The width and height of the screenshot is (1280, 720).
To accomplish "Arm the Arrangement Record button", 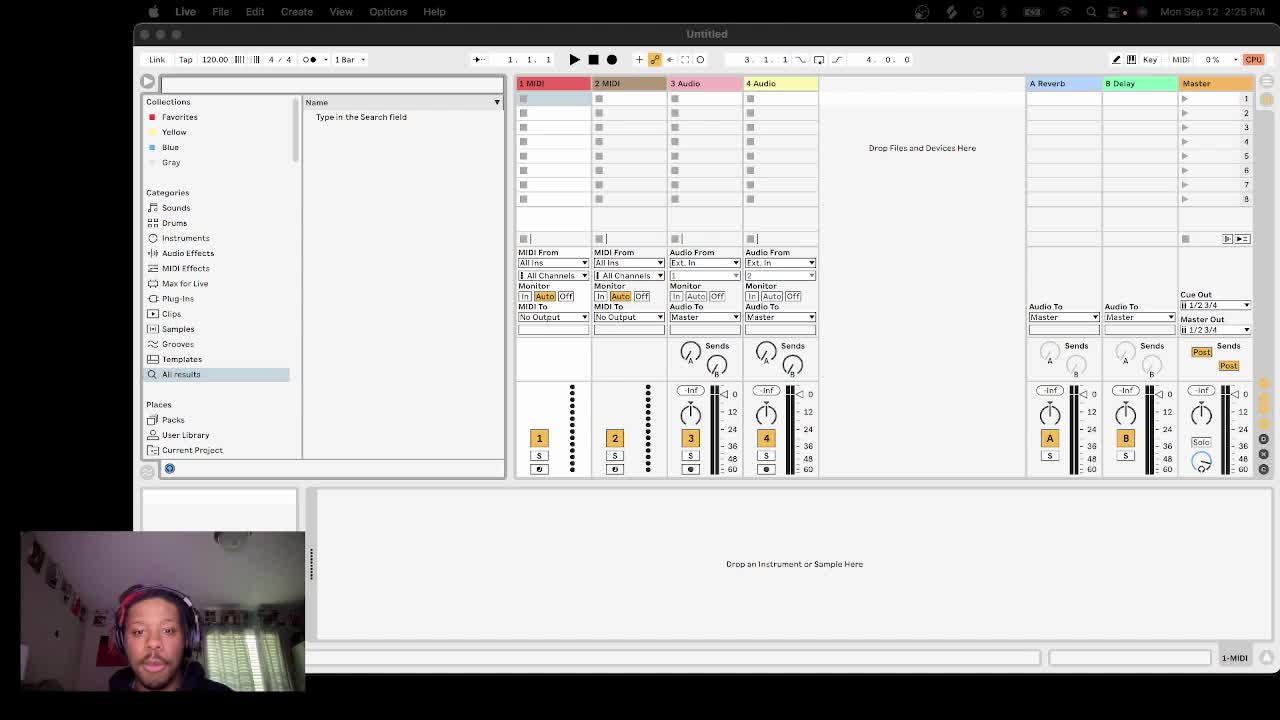I will pyautogui.click(x=612, y=59).
